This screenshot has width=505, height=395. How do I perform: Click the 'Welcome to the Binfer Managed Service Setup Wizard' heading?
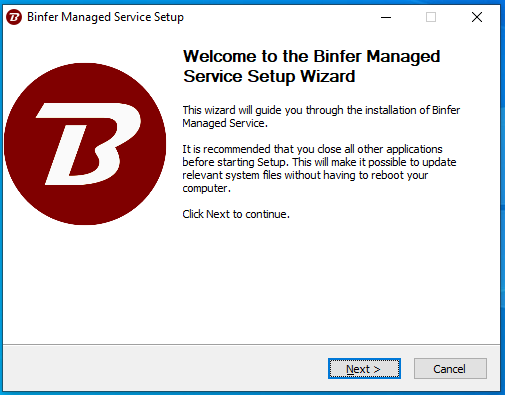coord(312,66)
